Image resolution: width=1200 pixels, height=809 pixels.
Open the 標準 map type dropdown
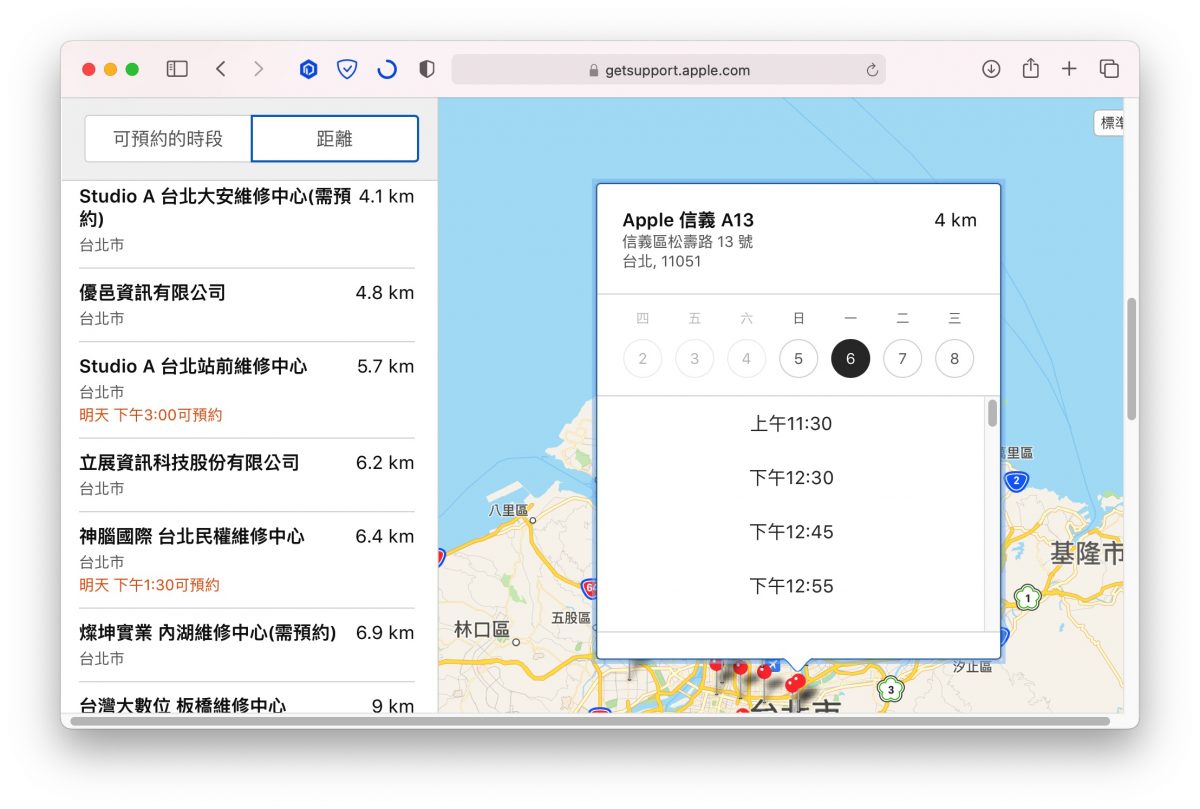1110,123
